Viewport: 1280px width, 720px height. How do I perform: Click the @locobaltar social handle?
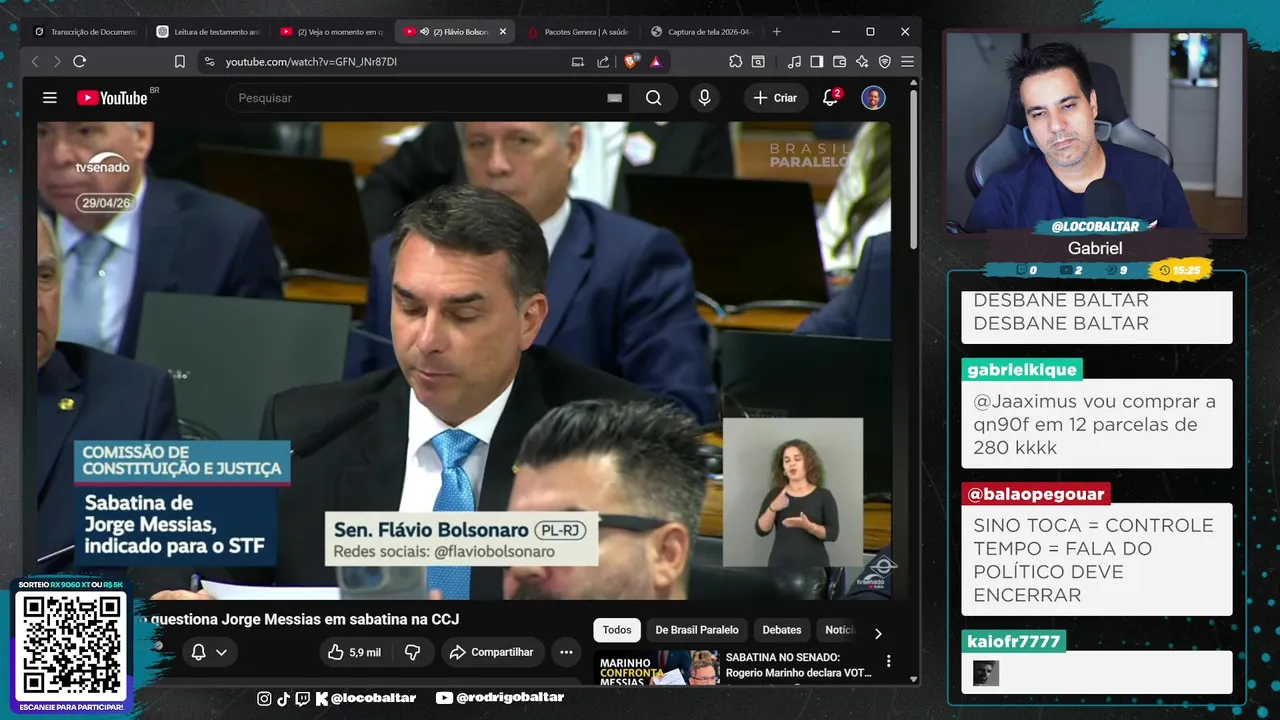(x=373, y=698)
